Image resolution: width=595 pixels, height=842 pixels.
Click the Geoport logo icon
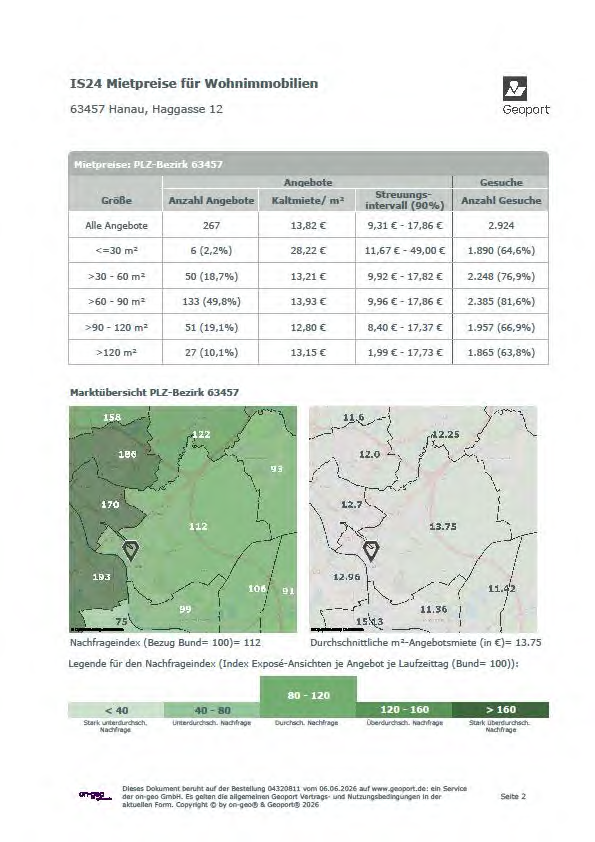click(x=514, y=89)
